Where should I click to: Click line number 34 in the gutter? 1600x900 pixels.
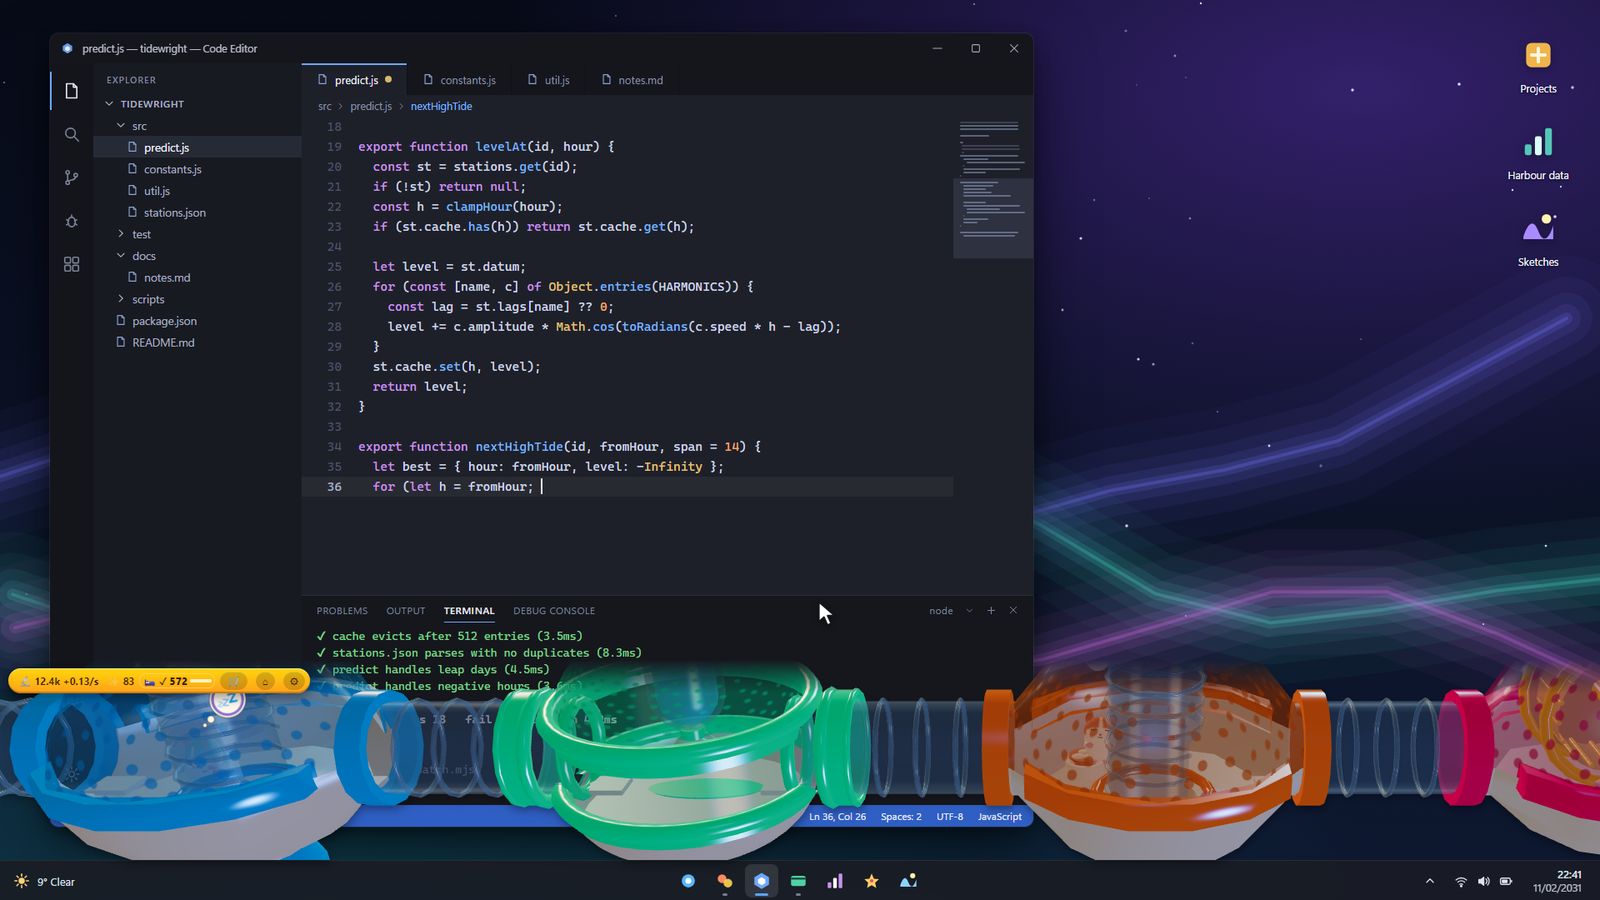pyautogui.click(x=334, y=447)
